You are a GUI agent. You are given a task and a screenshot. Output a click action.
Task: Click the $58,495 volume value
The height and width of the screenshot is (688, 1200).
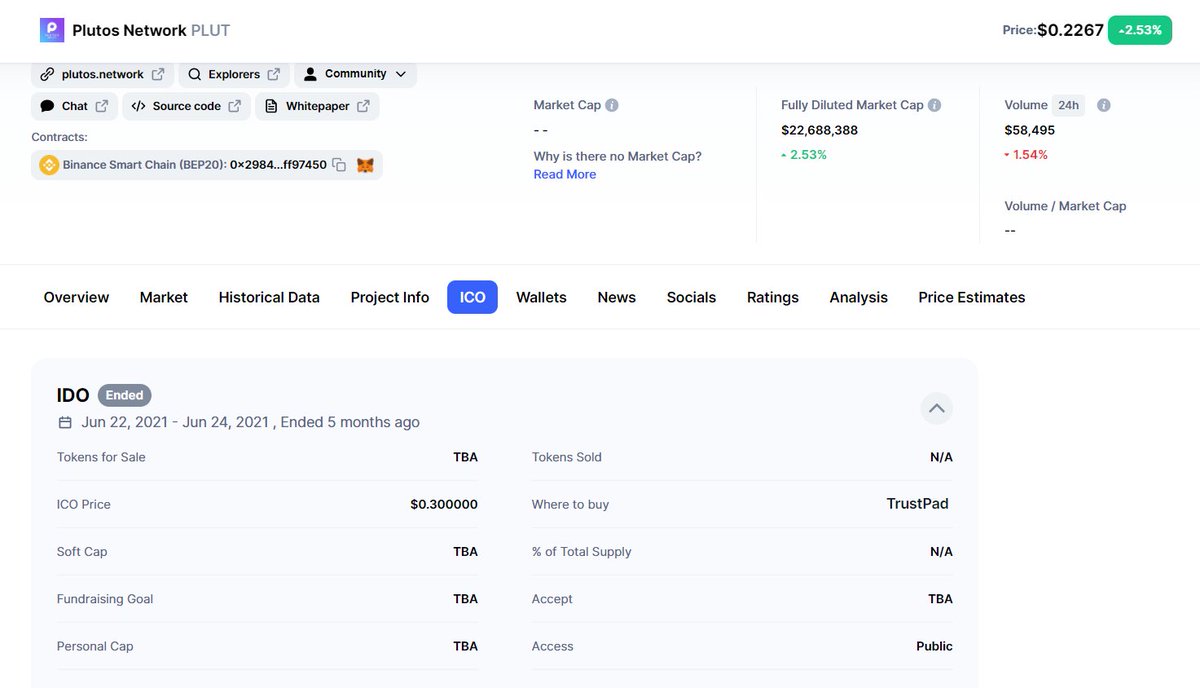(x=1030, y=130)
